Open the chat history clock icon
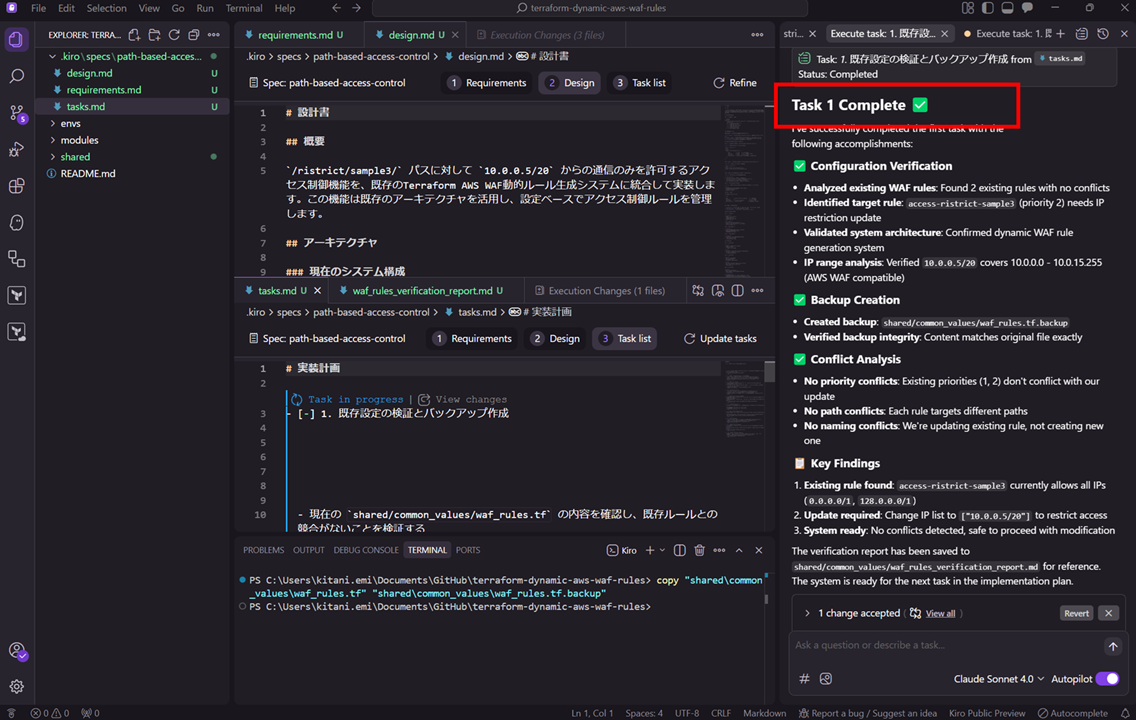 (x=1103, y=34)
